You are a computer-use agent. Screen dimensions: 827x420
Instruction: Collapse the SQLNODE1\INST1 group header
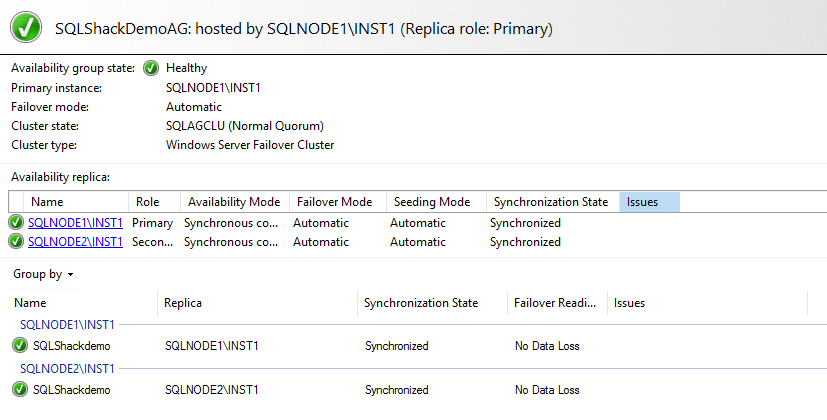67,324
